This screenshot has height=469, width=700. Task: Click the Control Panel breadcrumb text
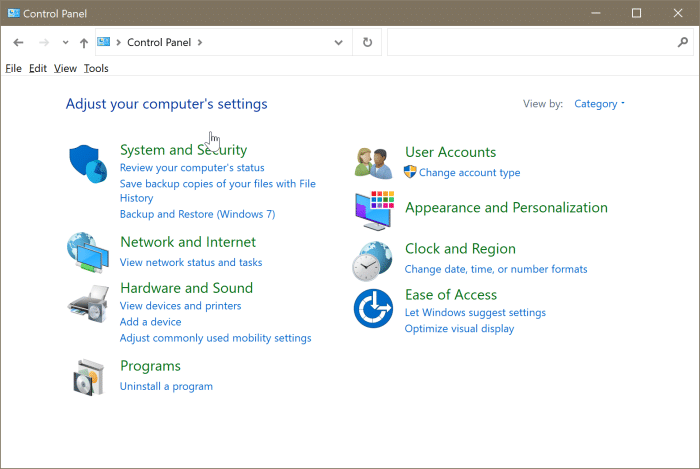pyautogui.click(x=159, y=42)
